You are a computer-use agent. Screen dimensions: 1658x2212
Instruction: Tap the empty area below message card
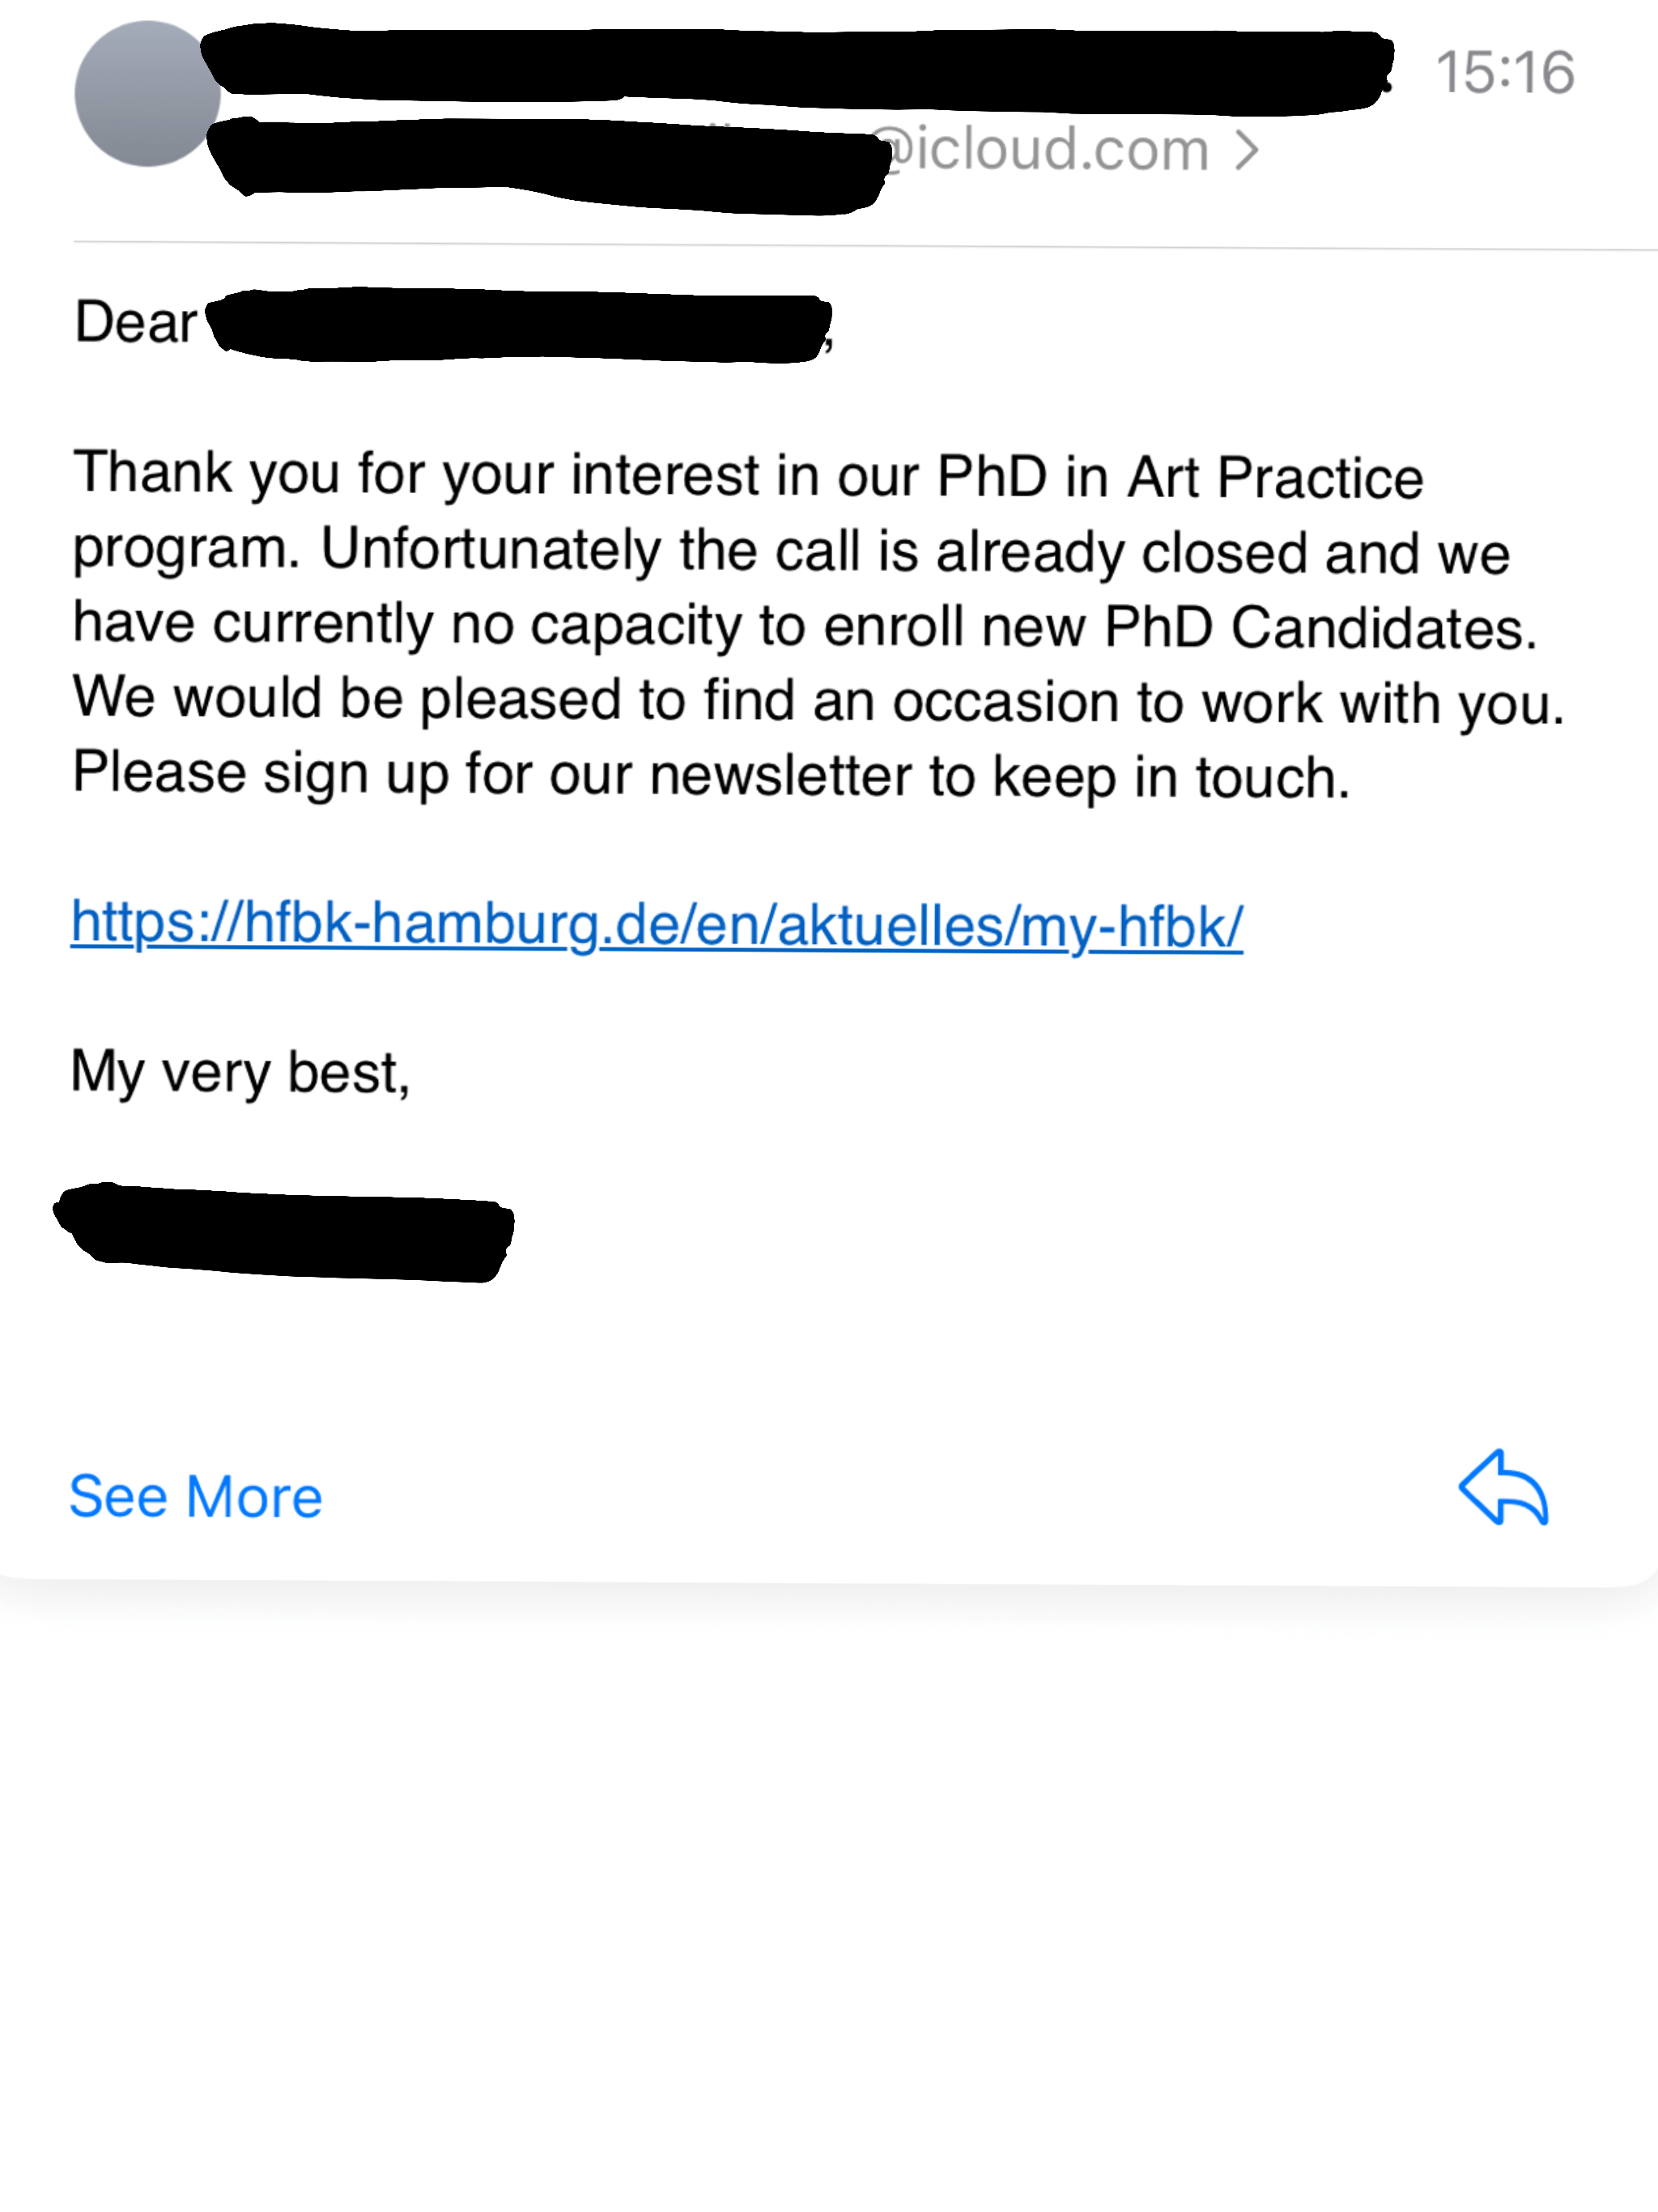tap(829, 1900)
